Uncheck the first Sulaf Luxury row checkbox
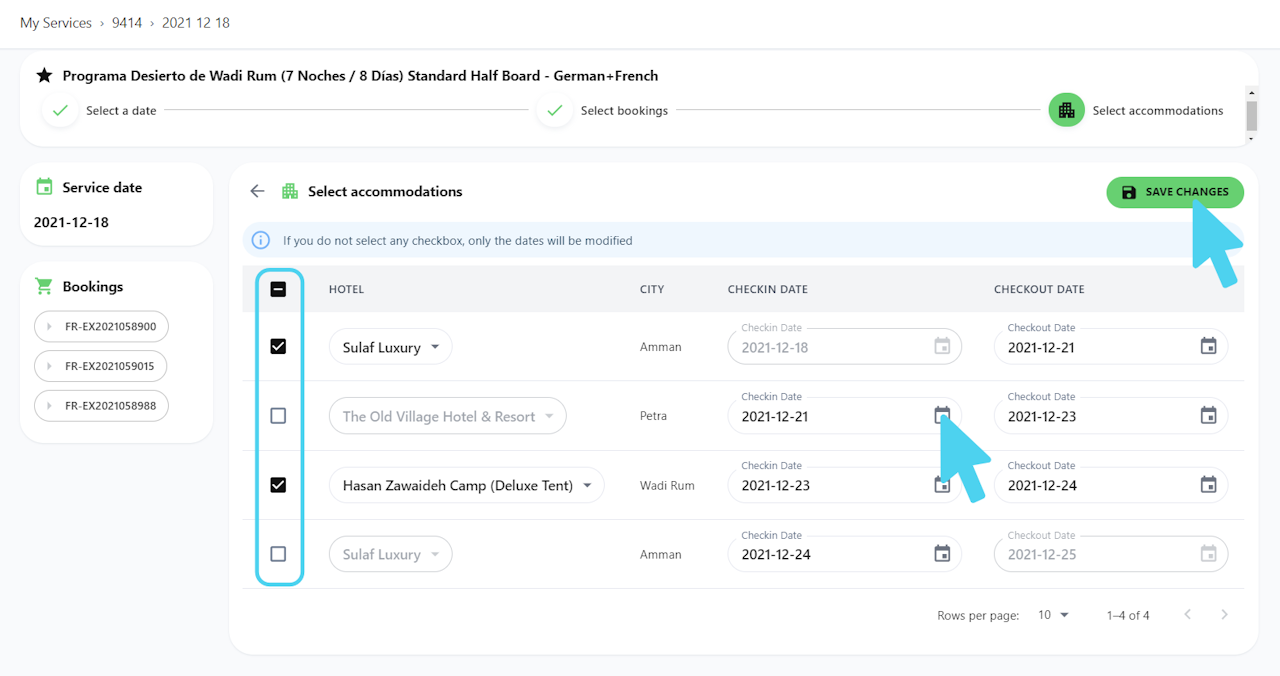 pyautogui.click(x=278, y=347)
